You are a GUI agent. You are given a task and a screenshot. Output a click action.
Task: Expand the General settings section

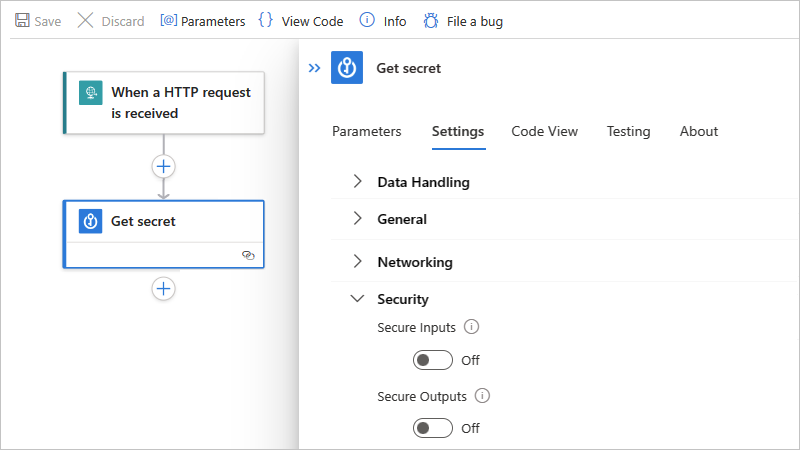click(358, 219)
